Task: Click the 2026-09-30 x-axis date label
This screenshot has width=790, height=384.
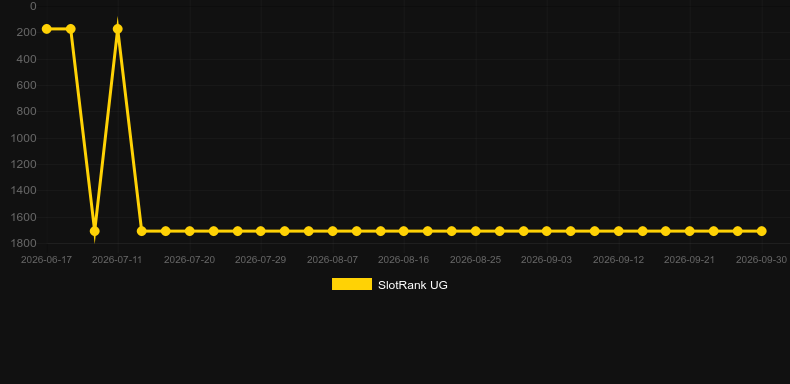Action: coord(761,260)
